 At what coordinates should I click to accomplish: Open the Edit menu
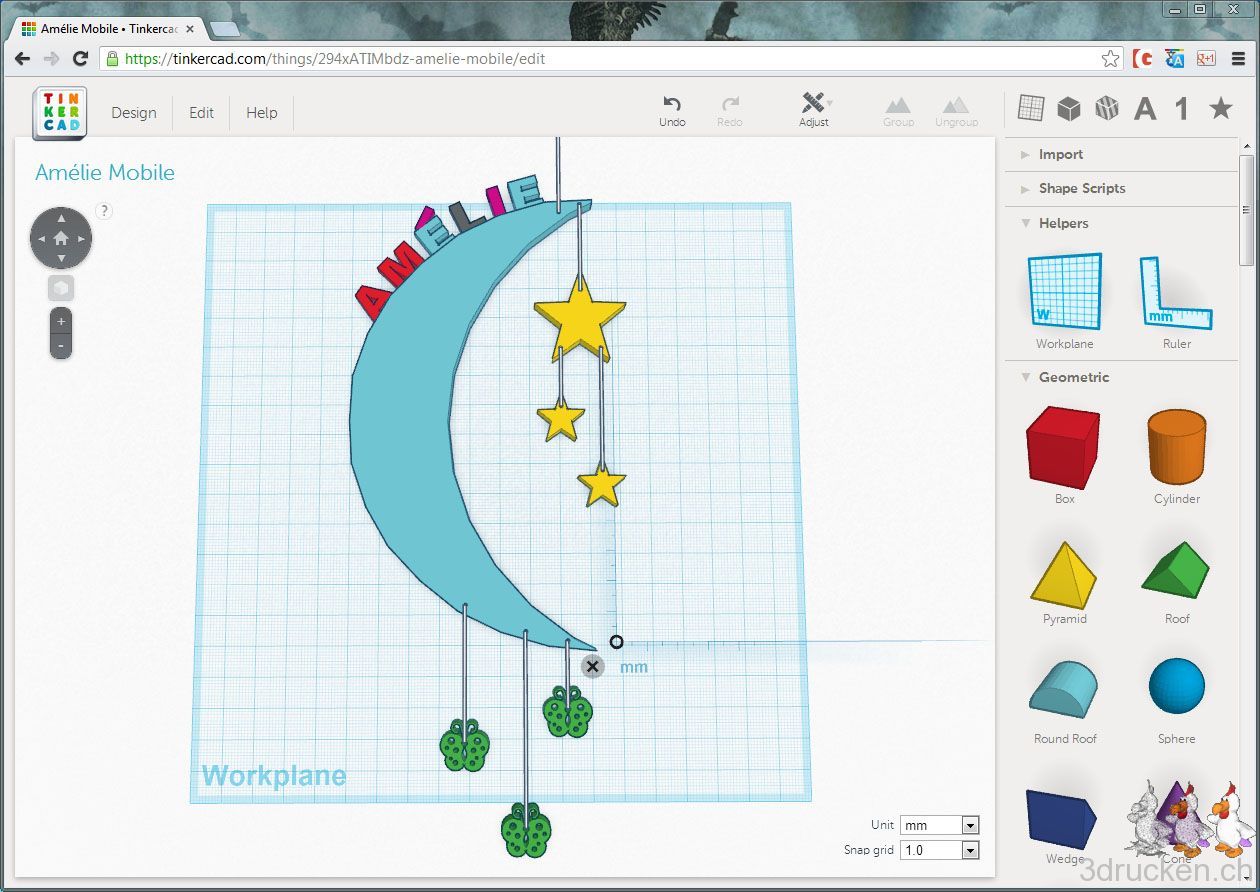point(201,113)
